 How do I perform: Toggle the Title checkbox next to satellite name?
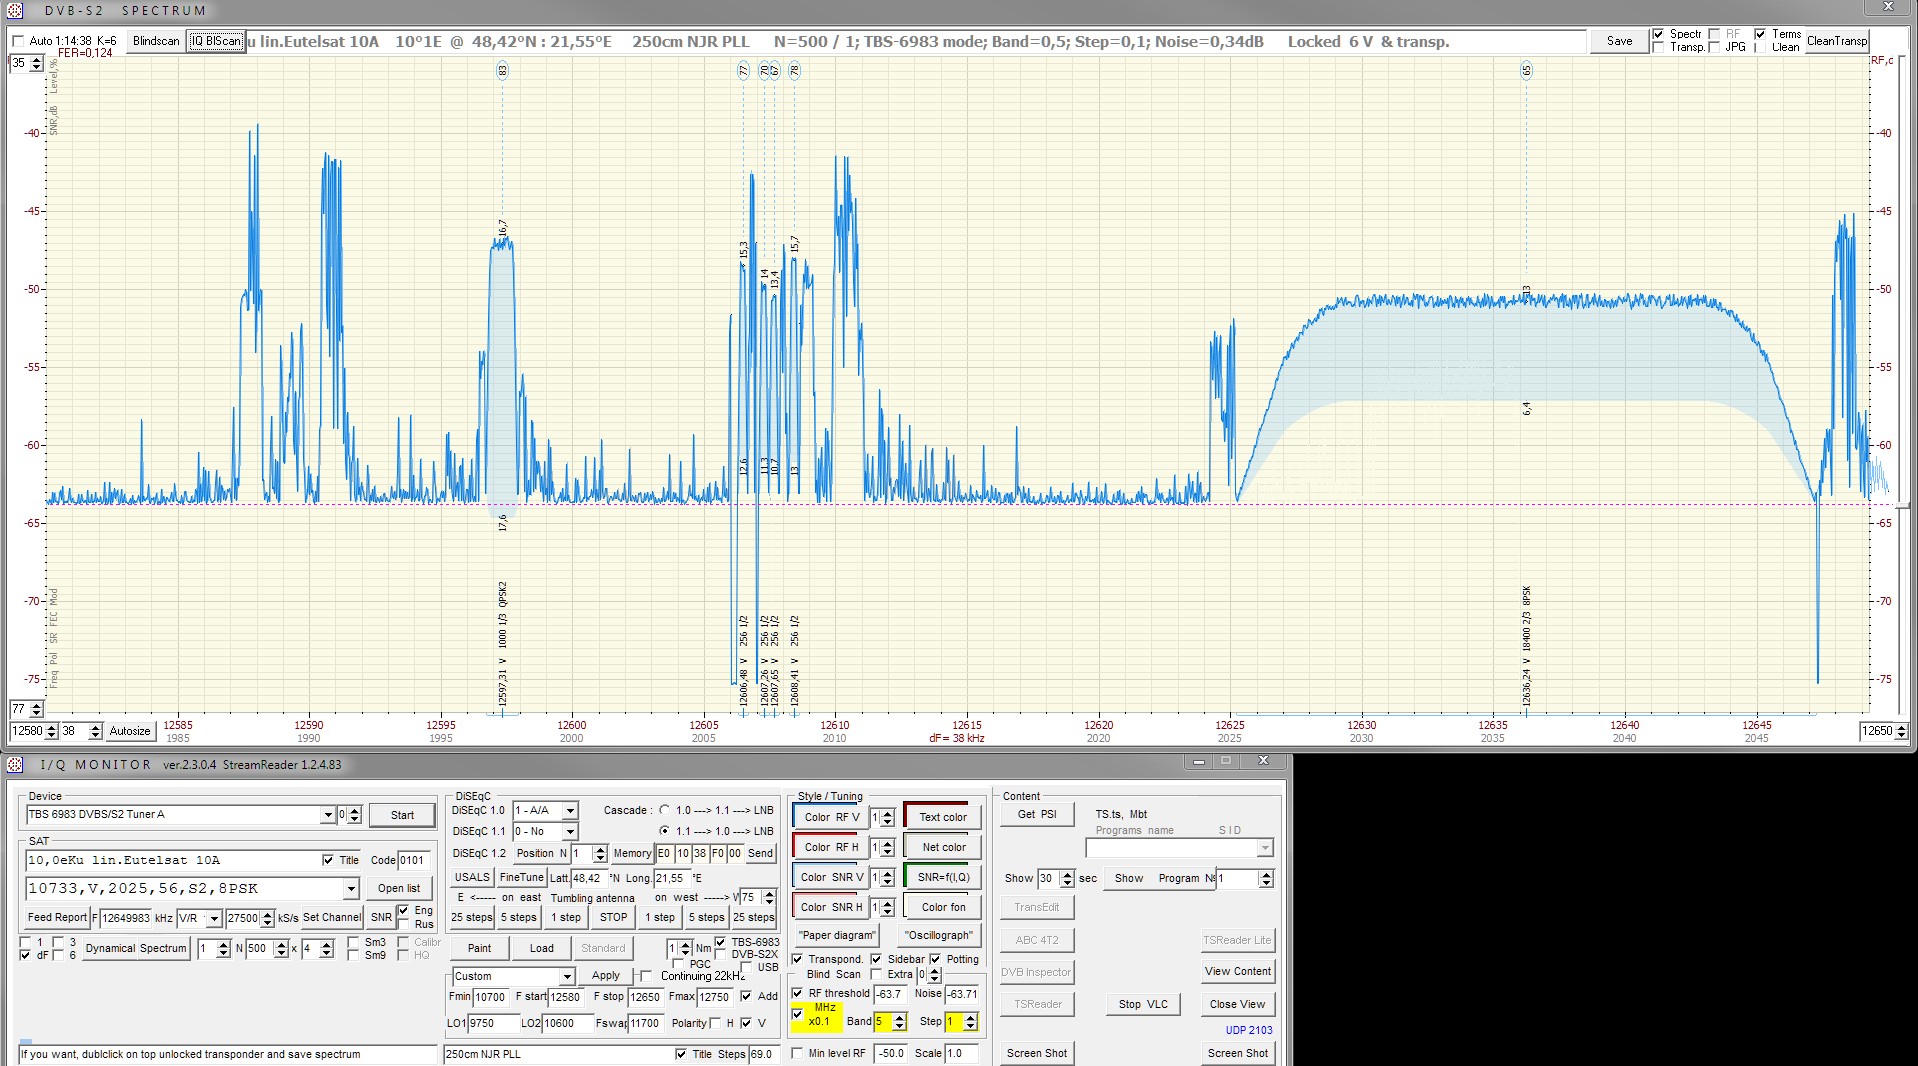(x=328, y=860)
